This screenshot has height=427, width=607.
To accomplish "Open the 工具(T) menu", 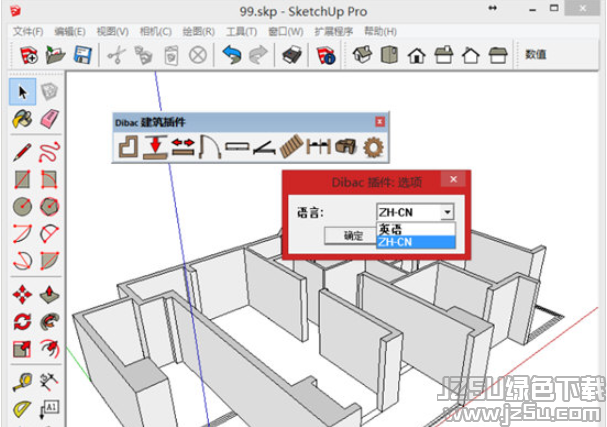I will tap(242, 31).
